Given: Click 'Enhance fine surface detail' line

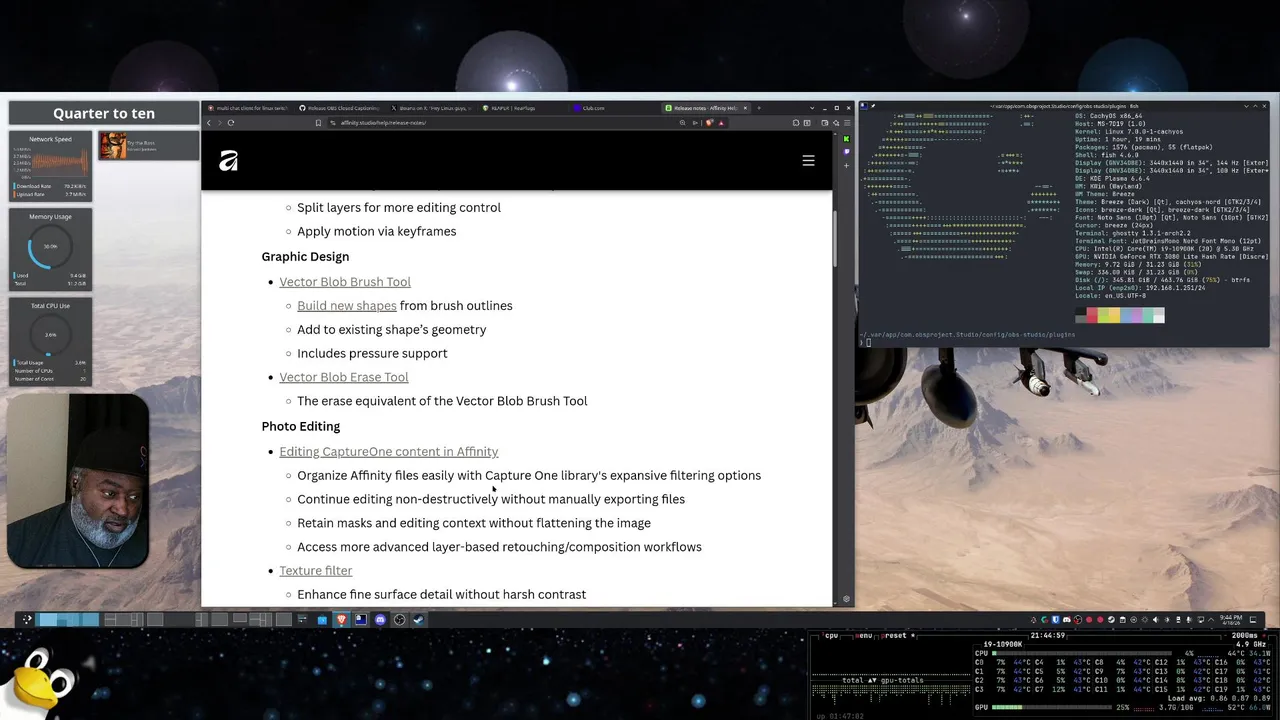Looking at the screenshot, I should tap(442, 595).
